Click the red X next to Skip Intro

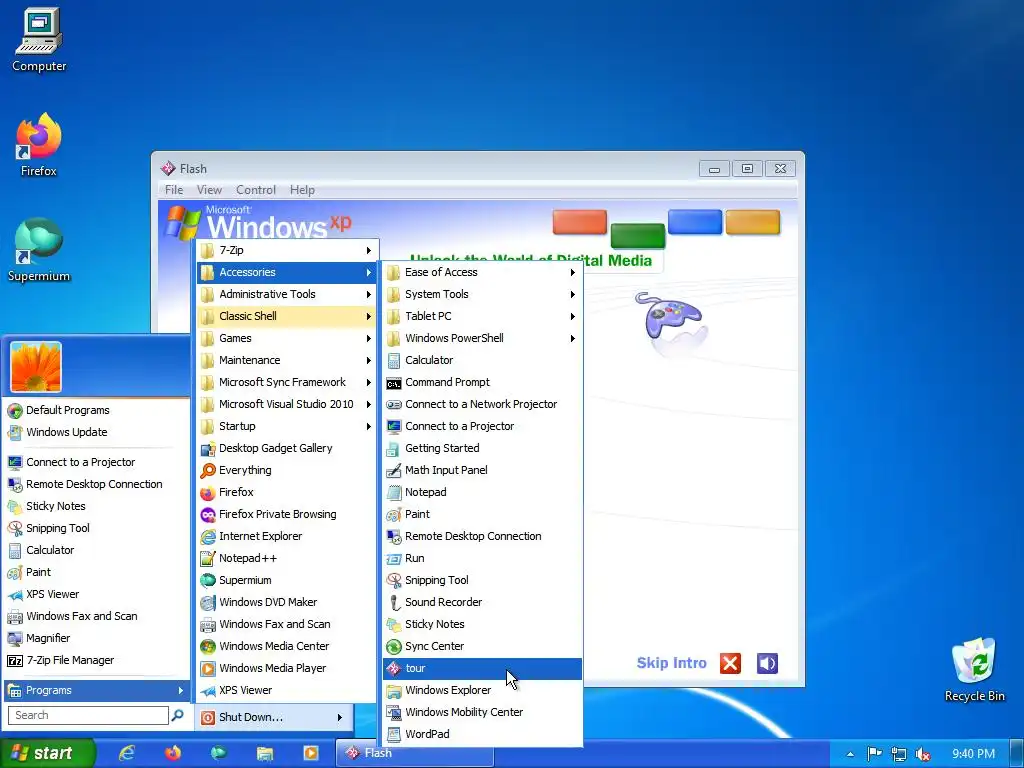pyautogui.click(x=730, y=664)
